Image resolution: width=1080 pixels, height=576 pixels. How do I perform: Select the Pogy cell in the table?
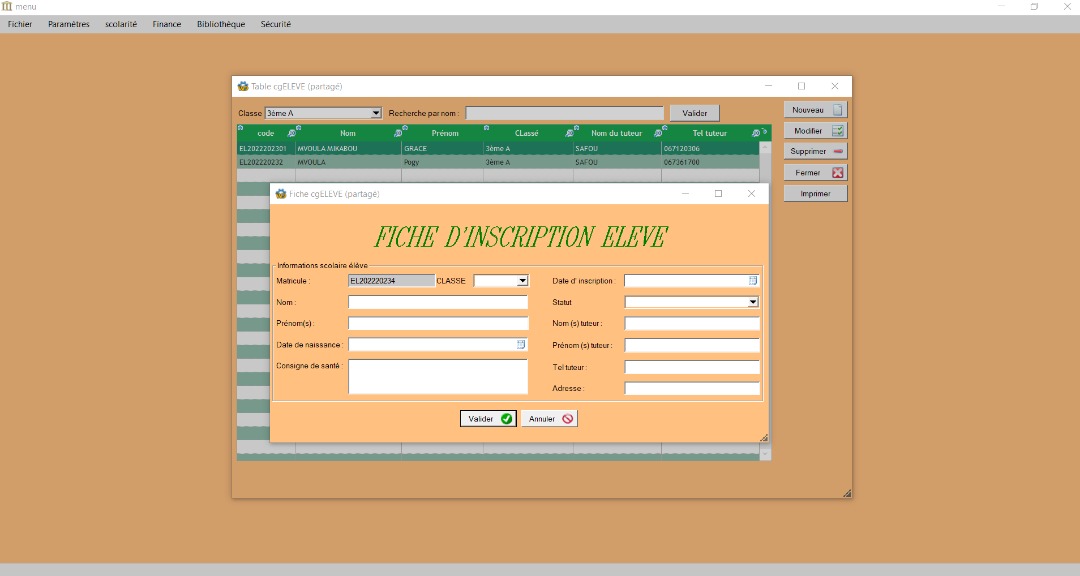(442, 163)
